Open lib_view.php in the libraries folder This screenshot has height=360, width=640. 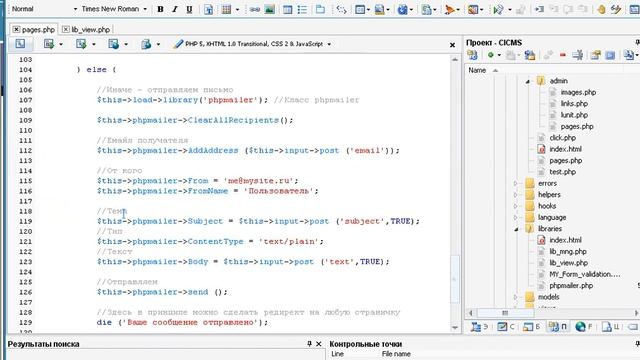point(569,263)
